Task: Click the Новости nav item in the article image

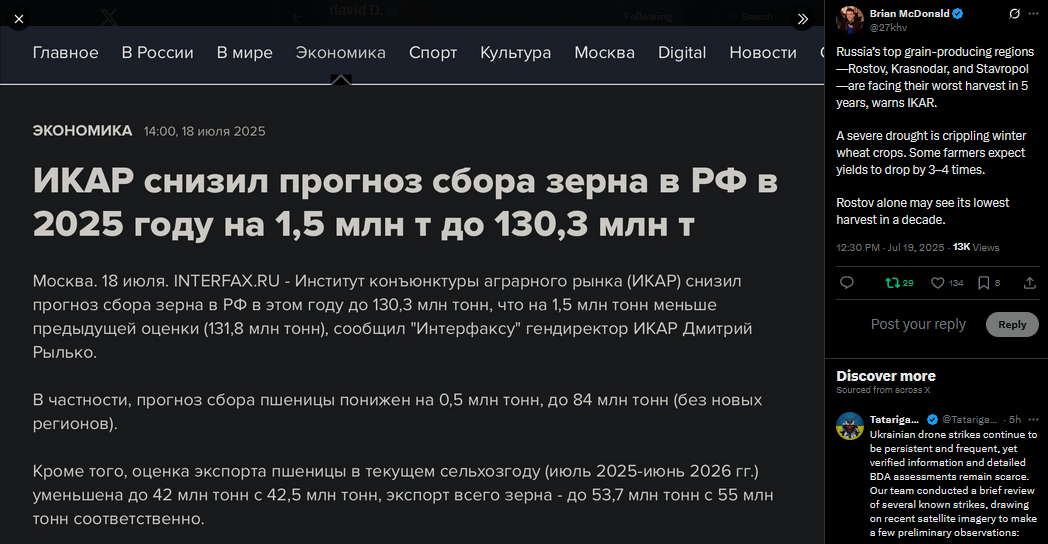Action: [763, 53]
